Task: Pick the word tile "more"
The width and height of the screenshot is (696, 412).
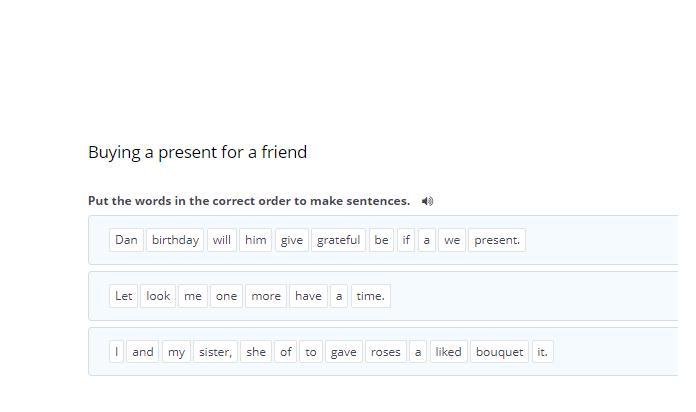Action: (x=266, y=296)
